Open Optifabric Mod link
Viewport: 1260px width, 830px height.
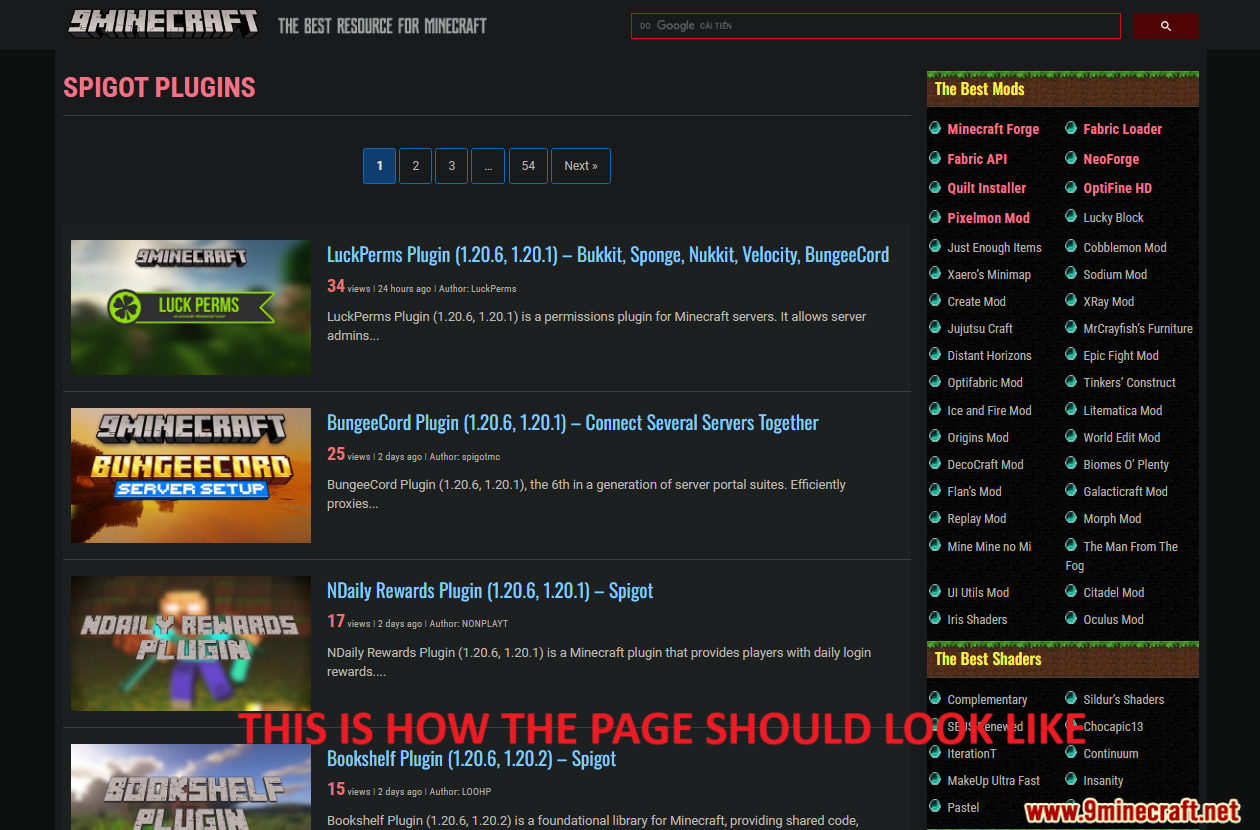tap(985, 383)
